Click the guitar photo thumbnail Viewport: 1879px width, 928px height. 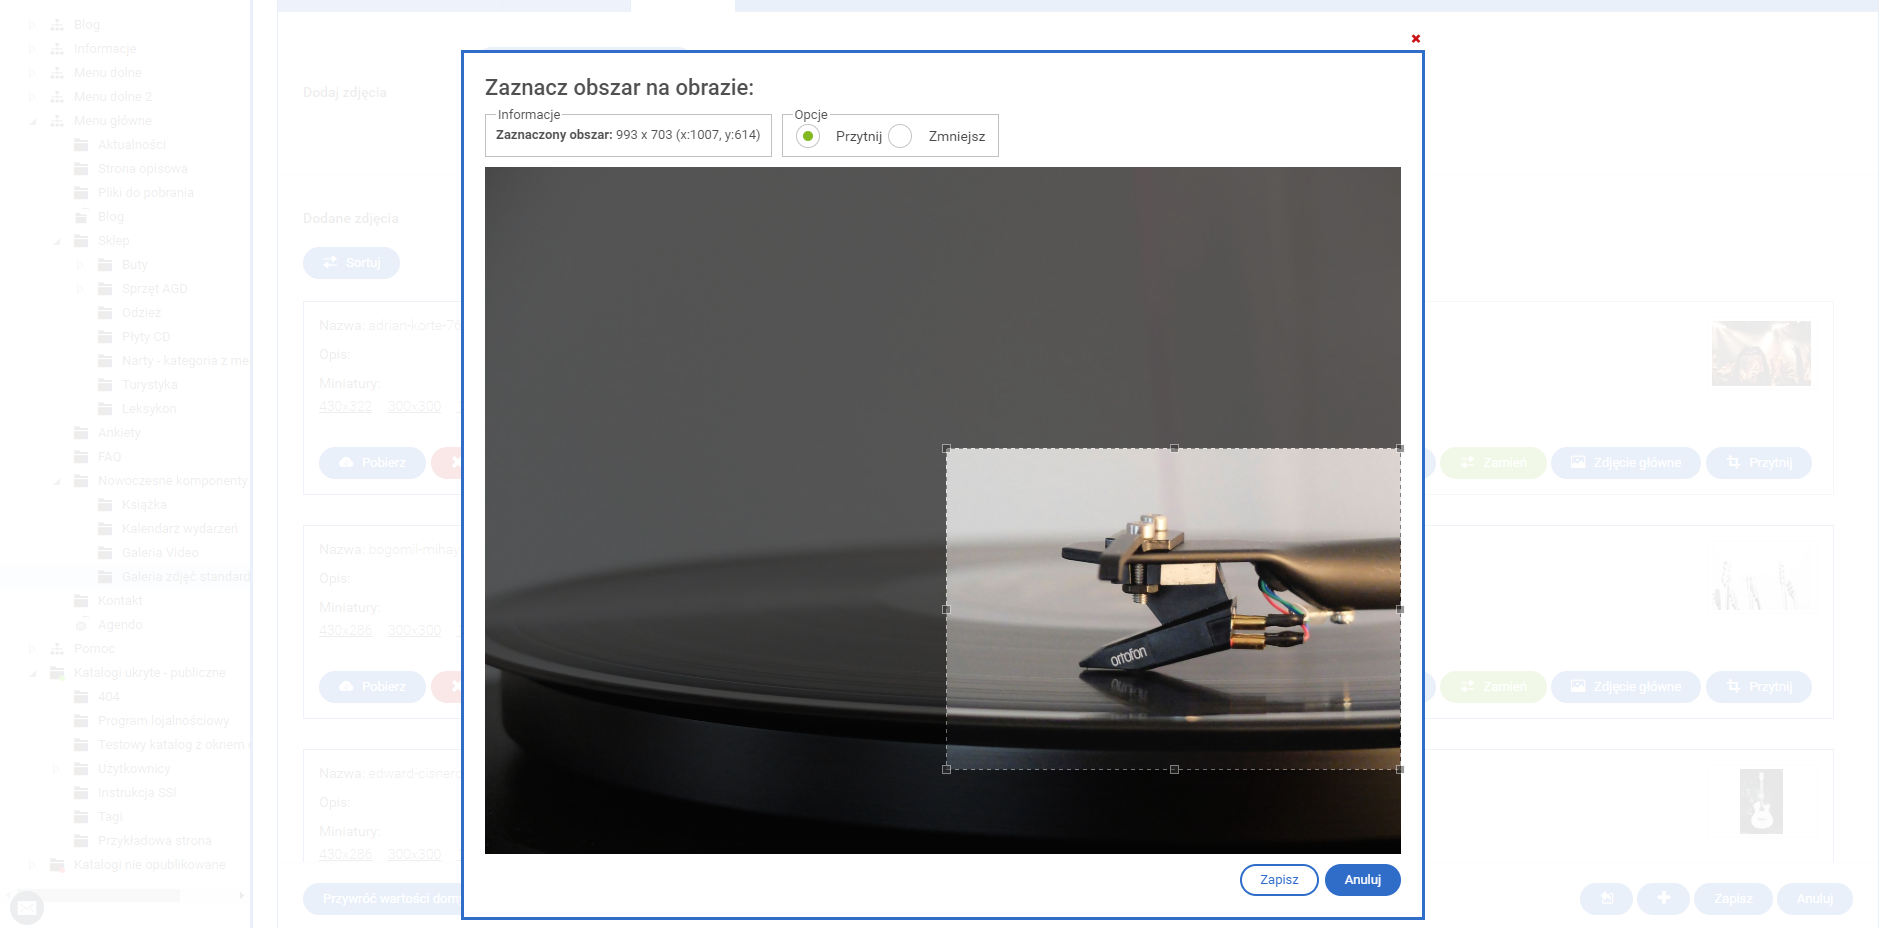1760,801
